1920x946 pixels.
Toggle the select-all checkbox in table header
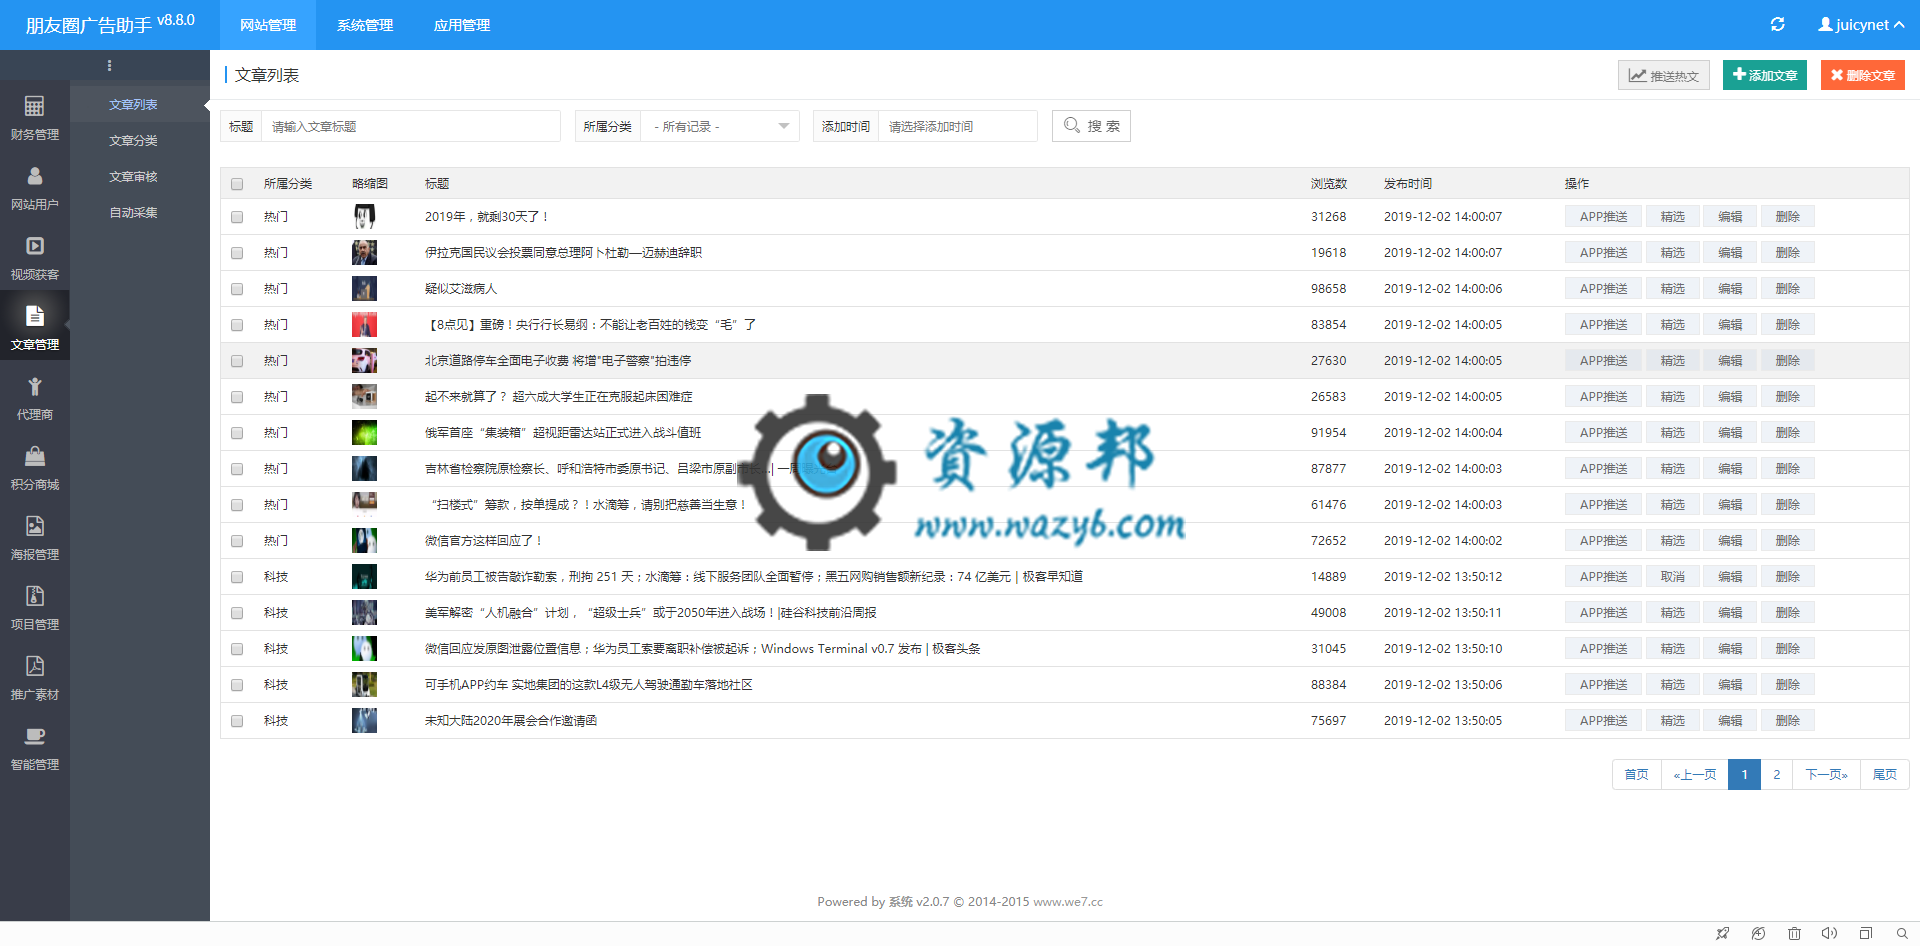pos(237,184)
